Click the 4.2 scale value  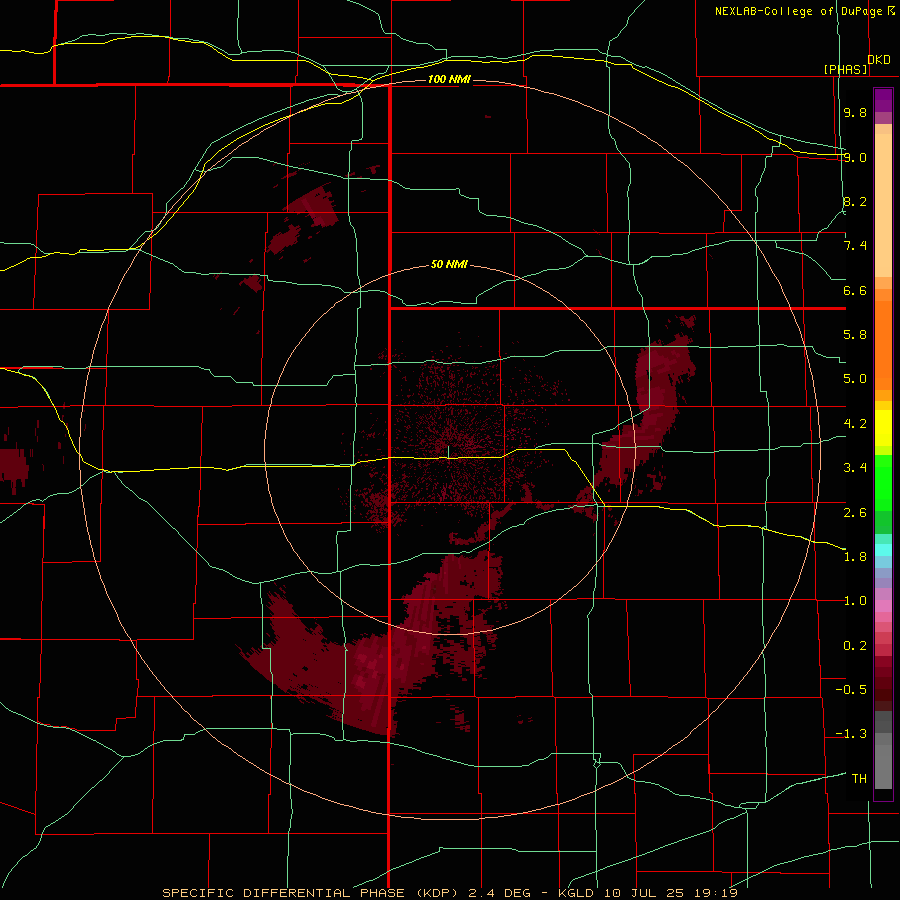(x=855, y=424)
